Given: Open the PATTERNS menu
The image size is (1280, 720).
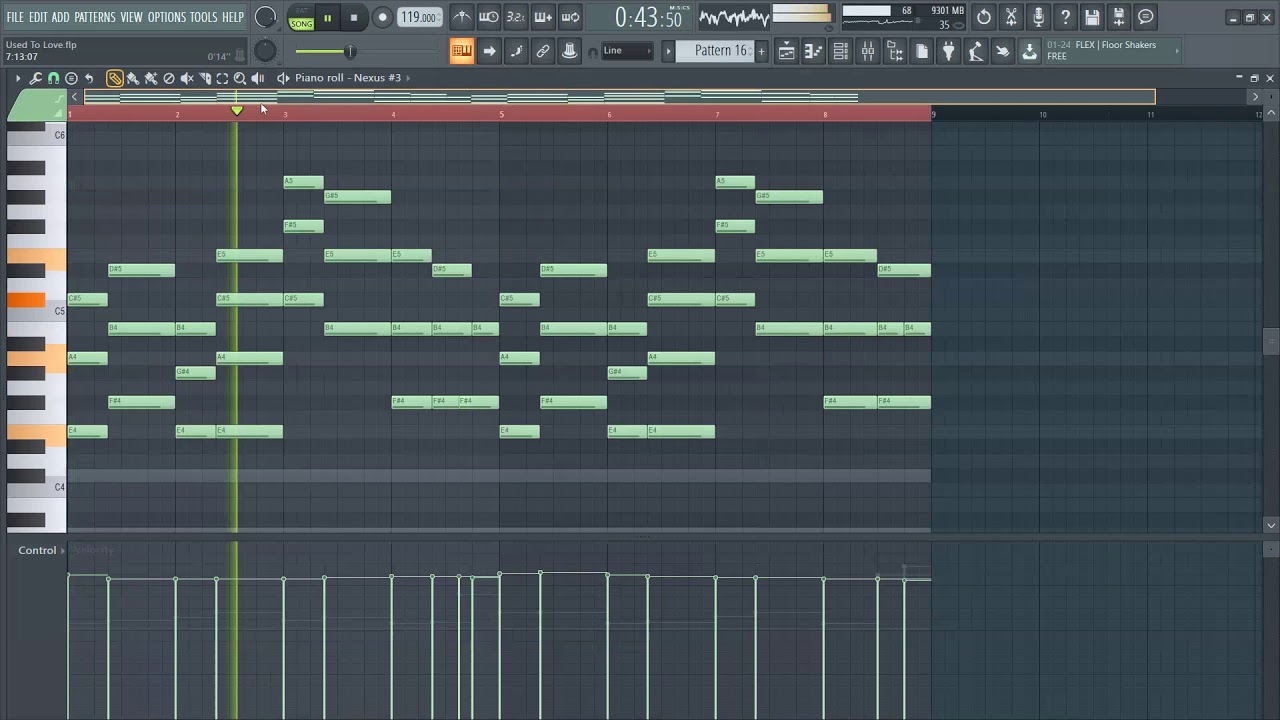Looking at the screenshot, I should click(x=95, y=17).
